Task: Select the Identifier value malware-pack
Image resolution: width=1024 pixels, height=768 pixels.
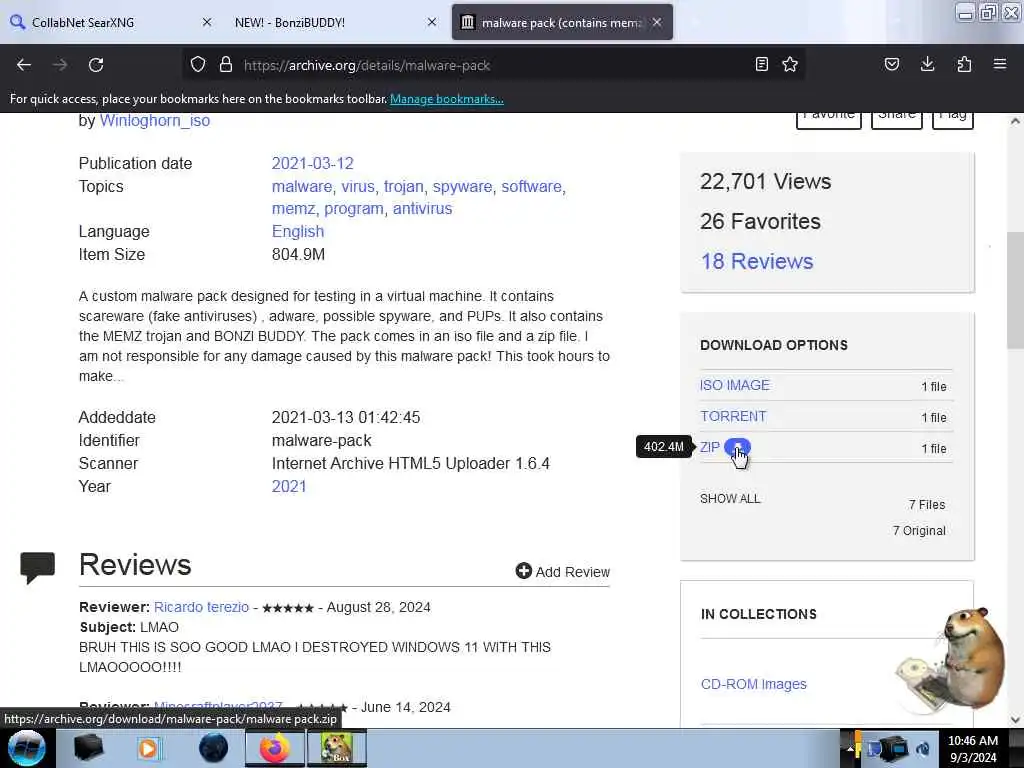Action: pyautogui.click(x=321, y=441)
